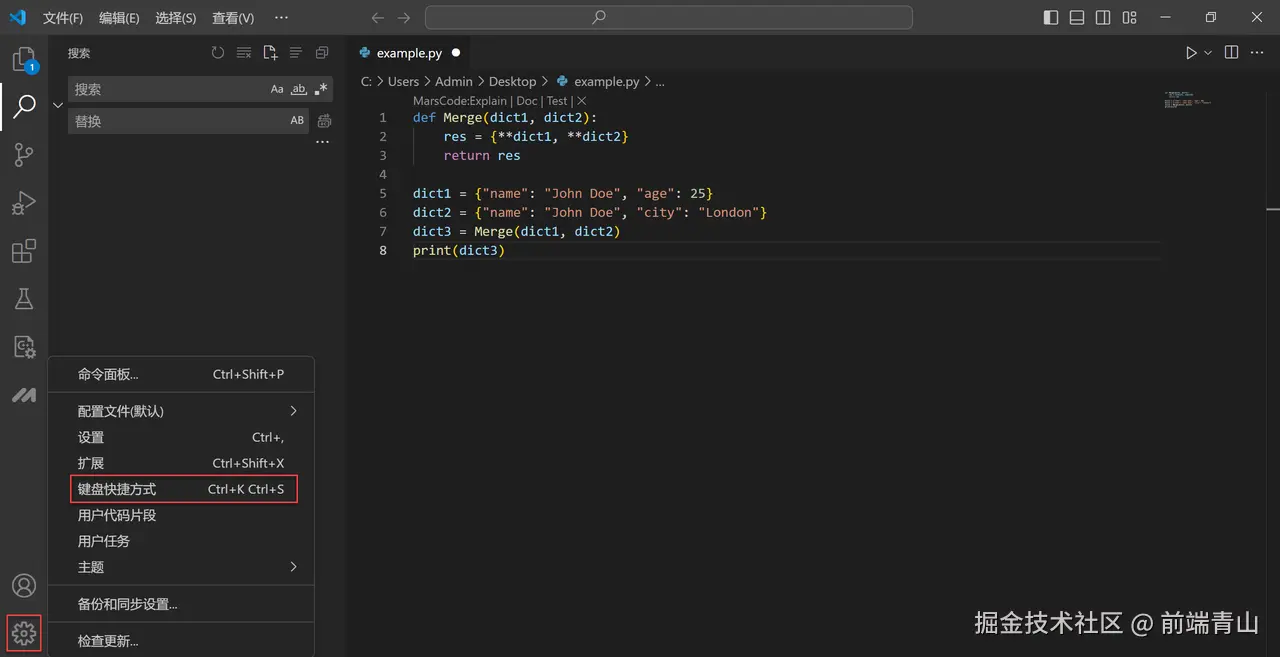The width and height of the screenshot is (1280, 657).
Task: Open the title bar overflow menu ellipsis
Action: [x=281, y=18]
